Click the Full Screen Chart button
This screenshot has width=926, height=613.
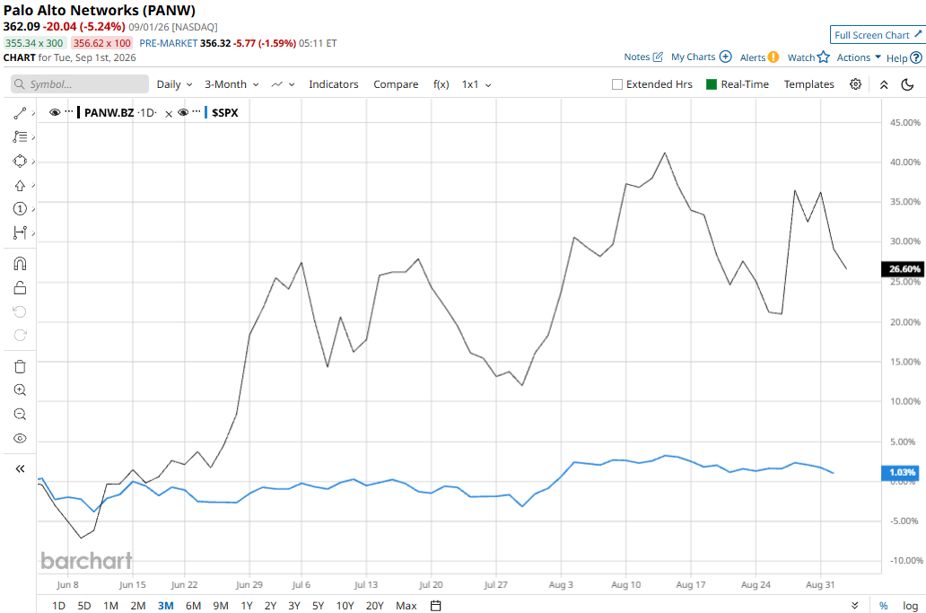tap(878, 35)
